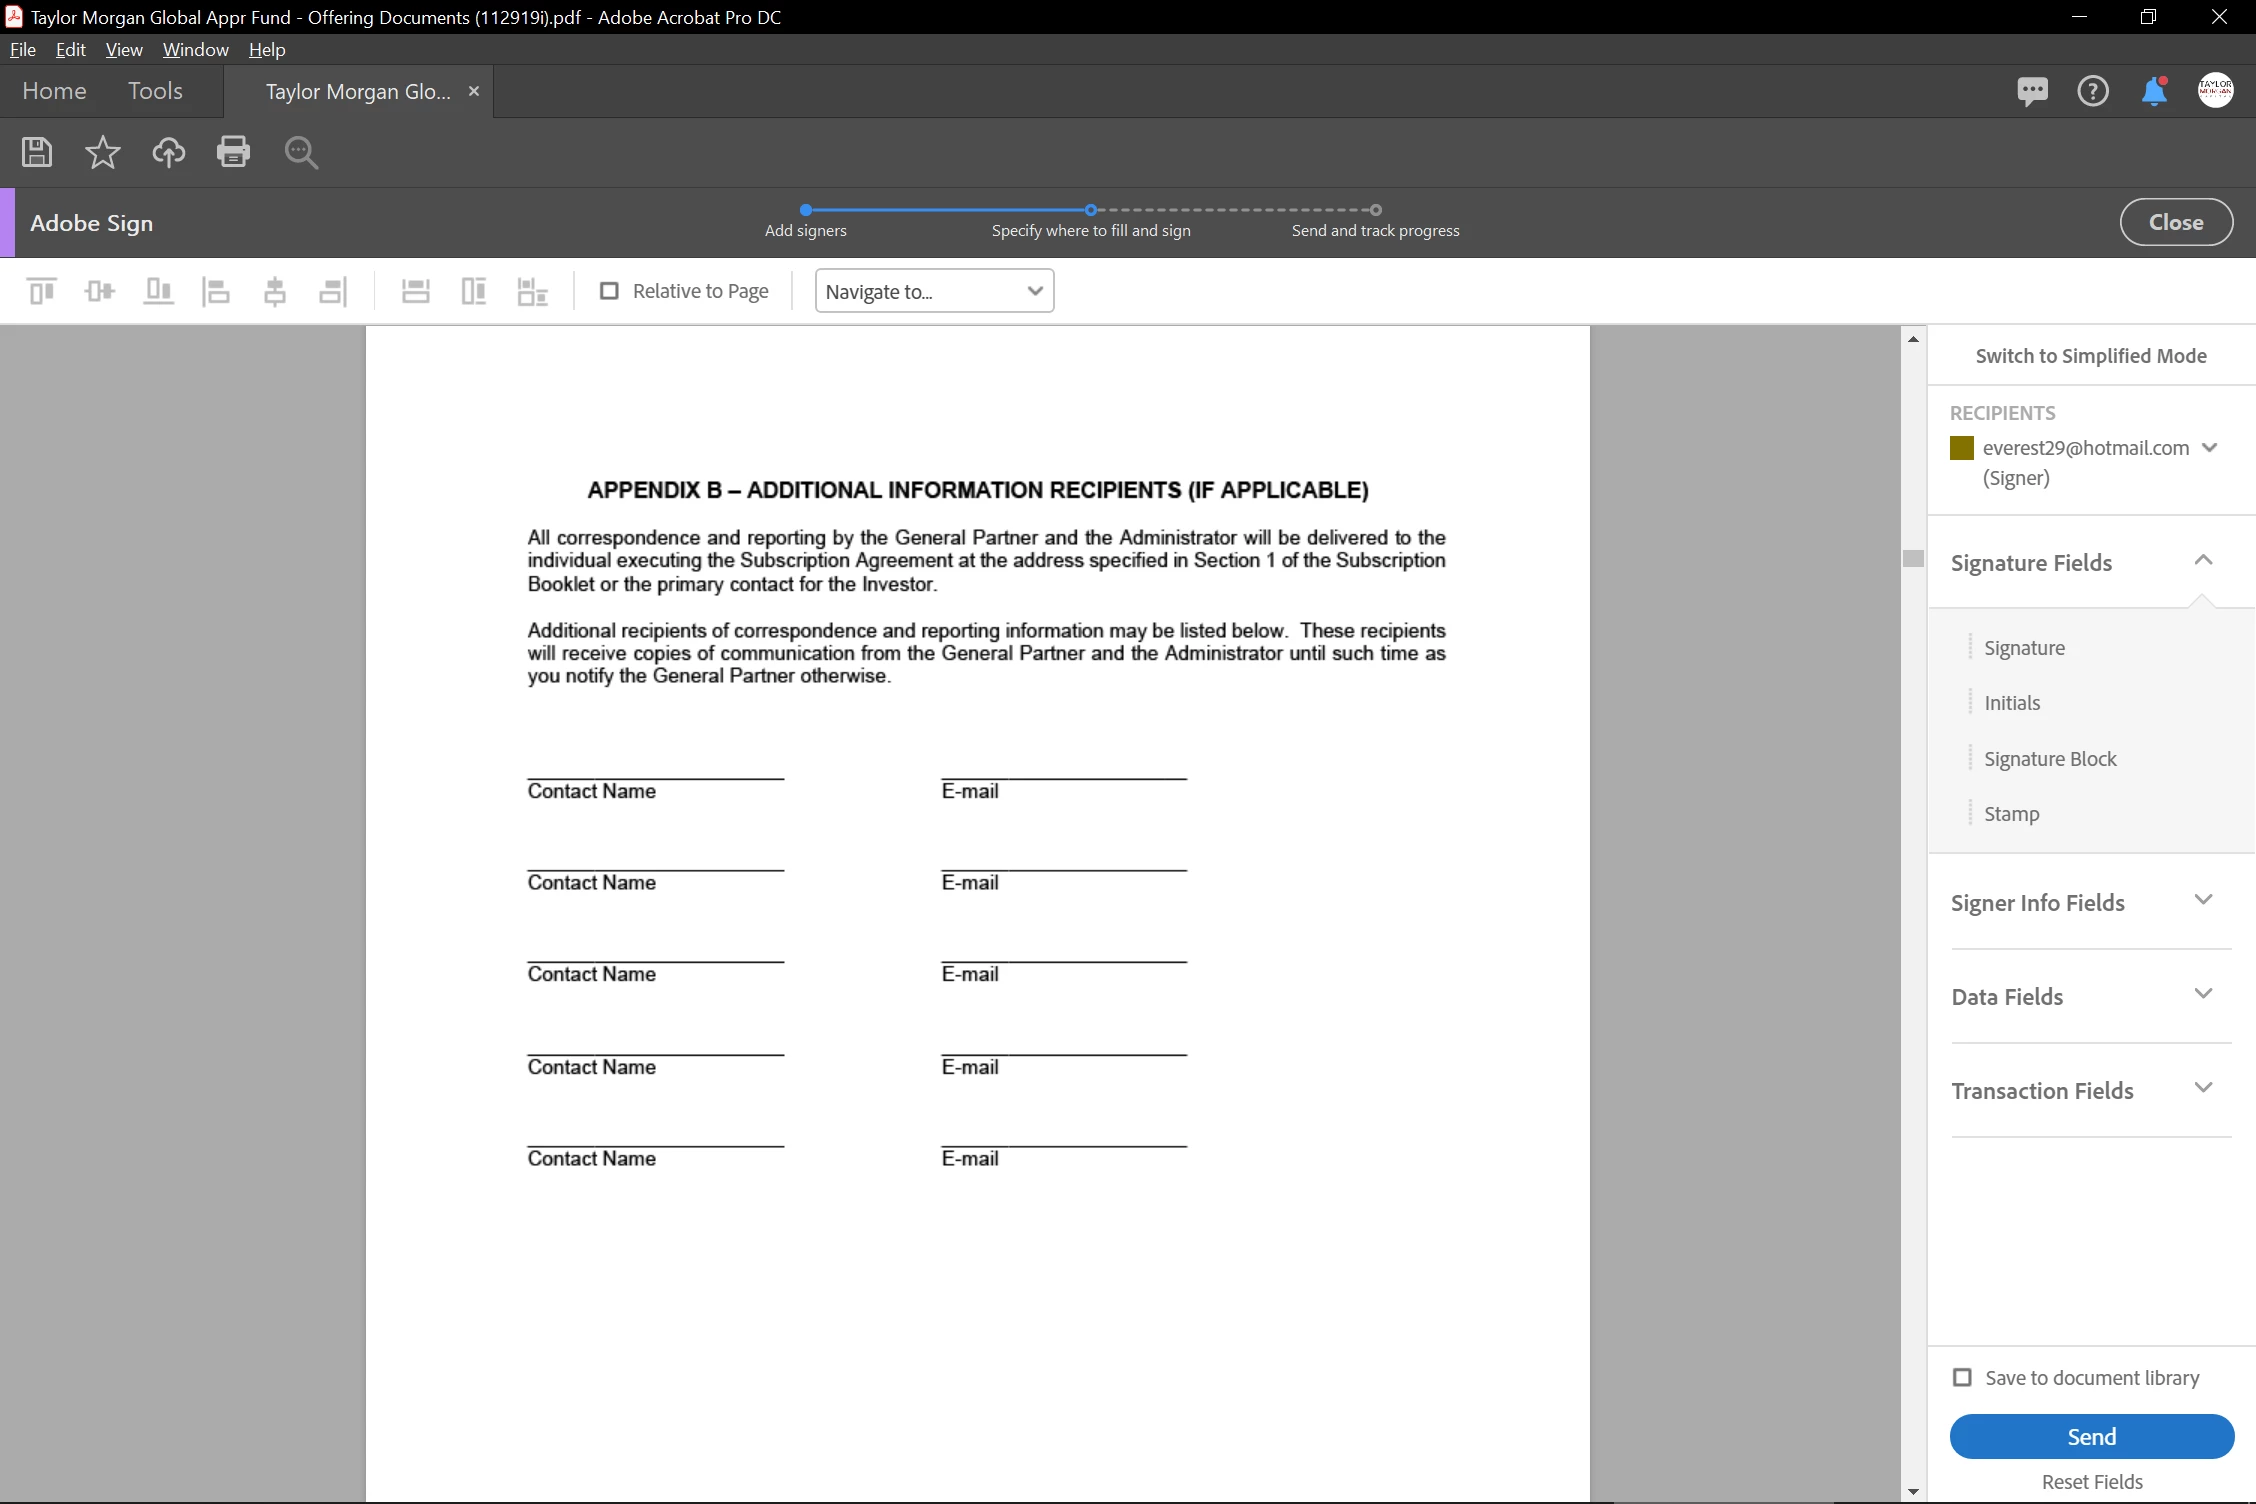
Task: Collapse the Signature Fields section
Action: [2202, 561]
